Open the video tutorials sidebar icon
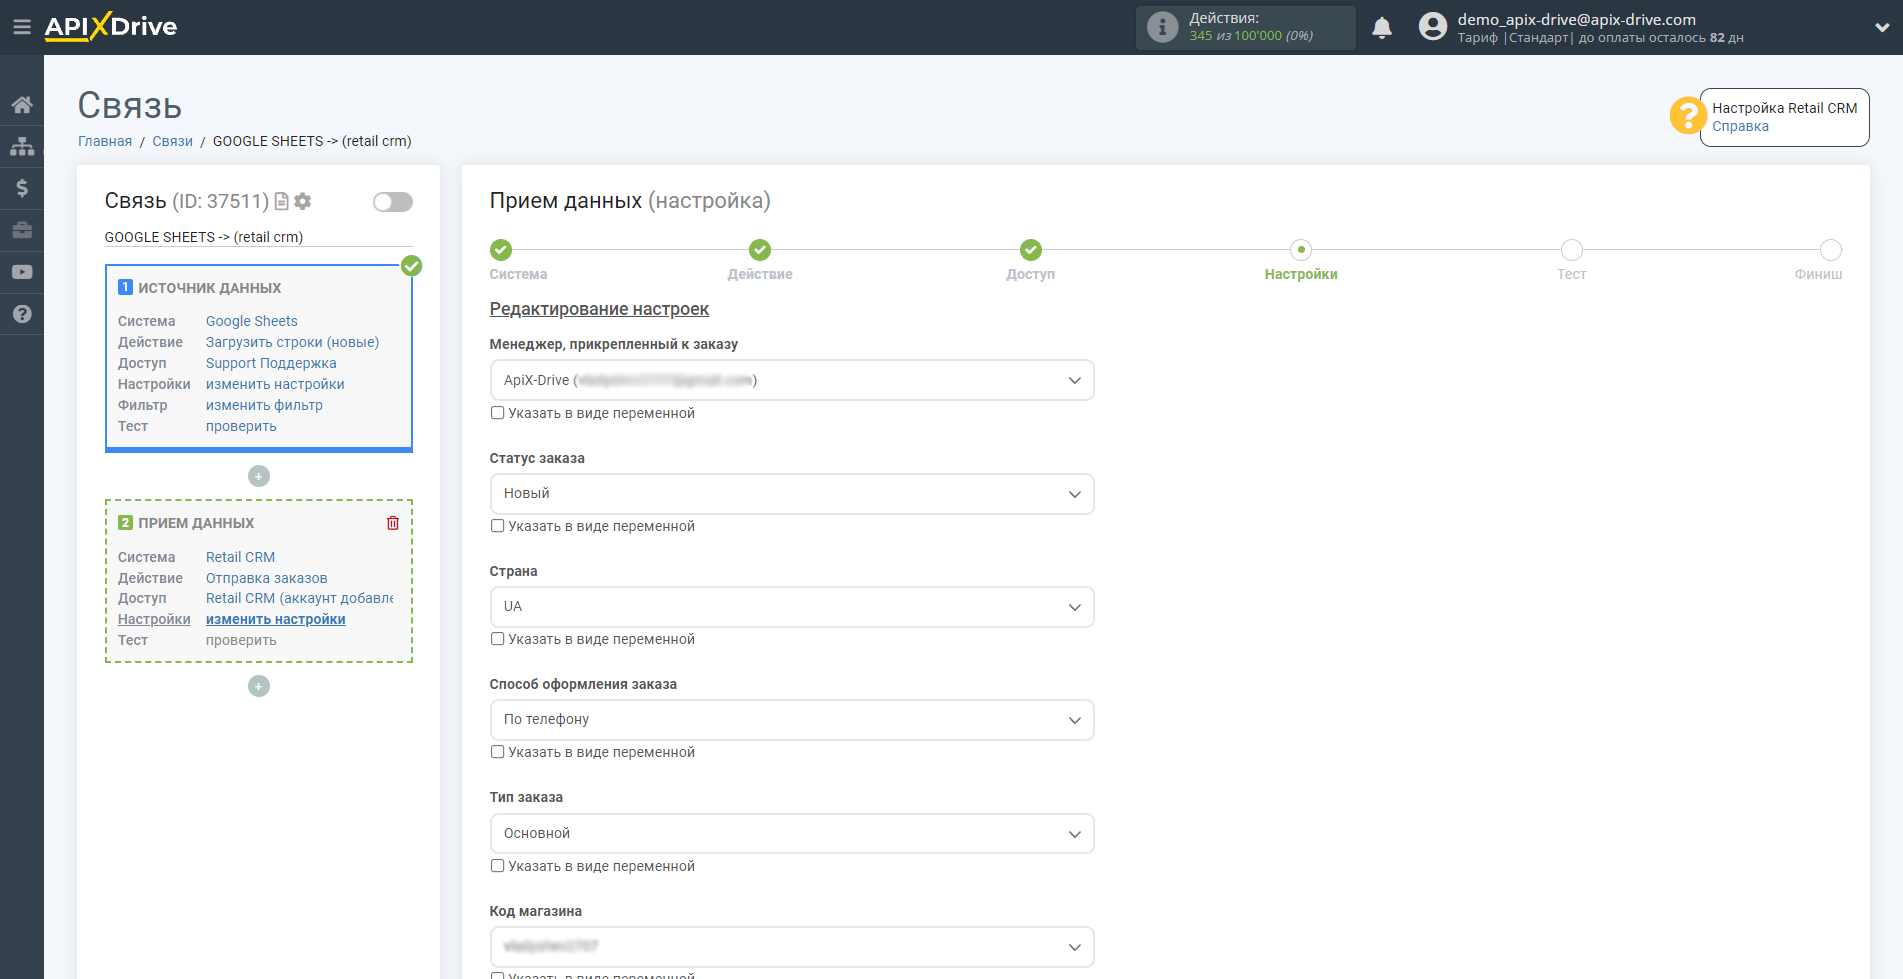The width and height of the screenshot is (1903, 979). pyautogui.click(x=22, y=272)
